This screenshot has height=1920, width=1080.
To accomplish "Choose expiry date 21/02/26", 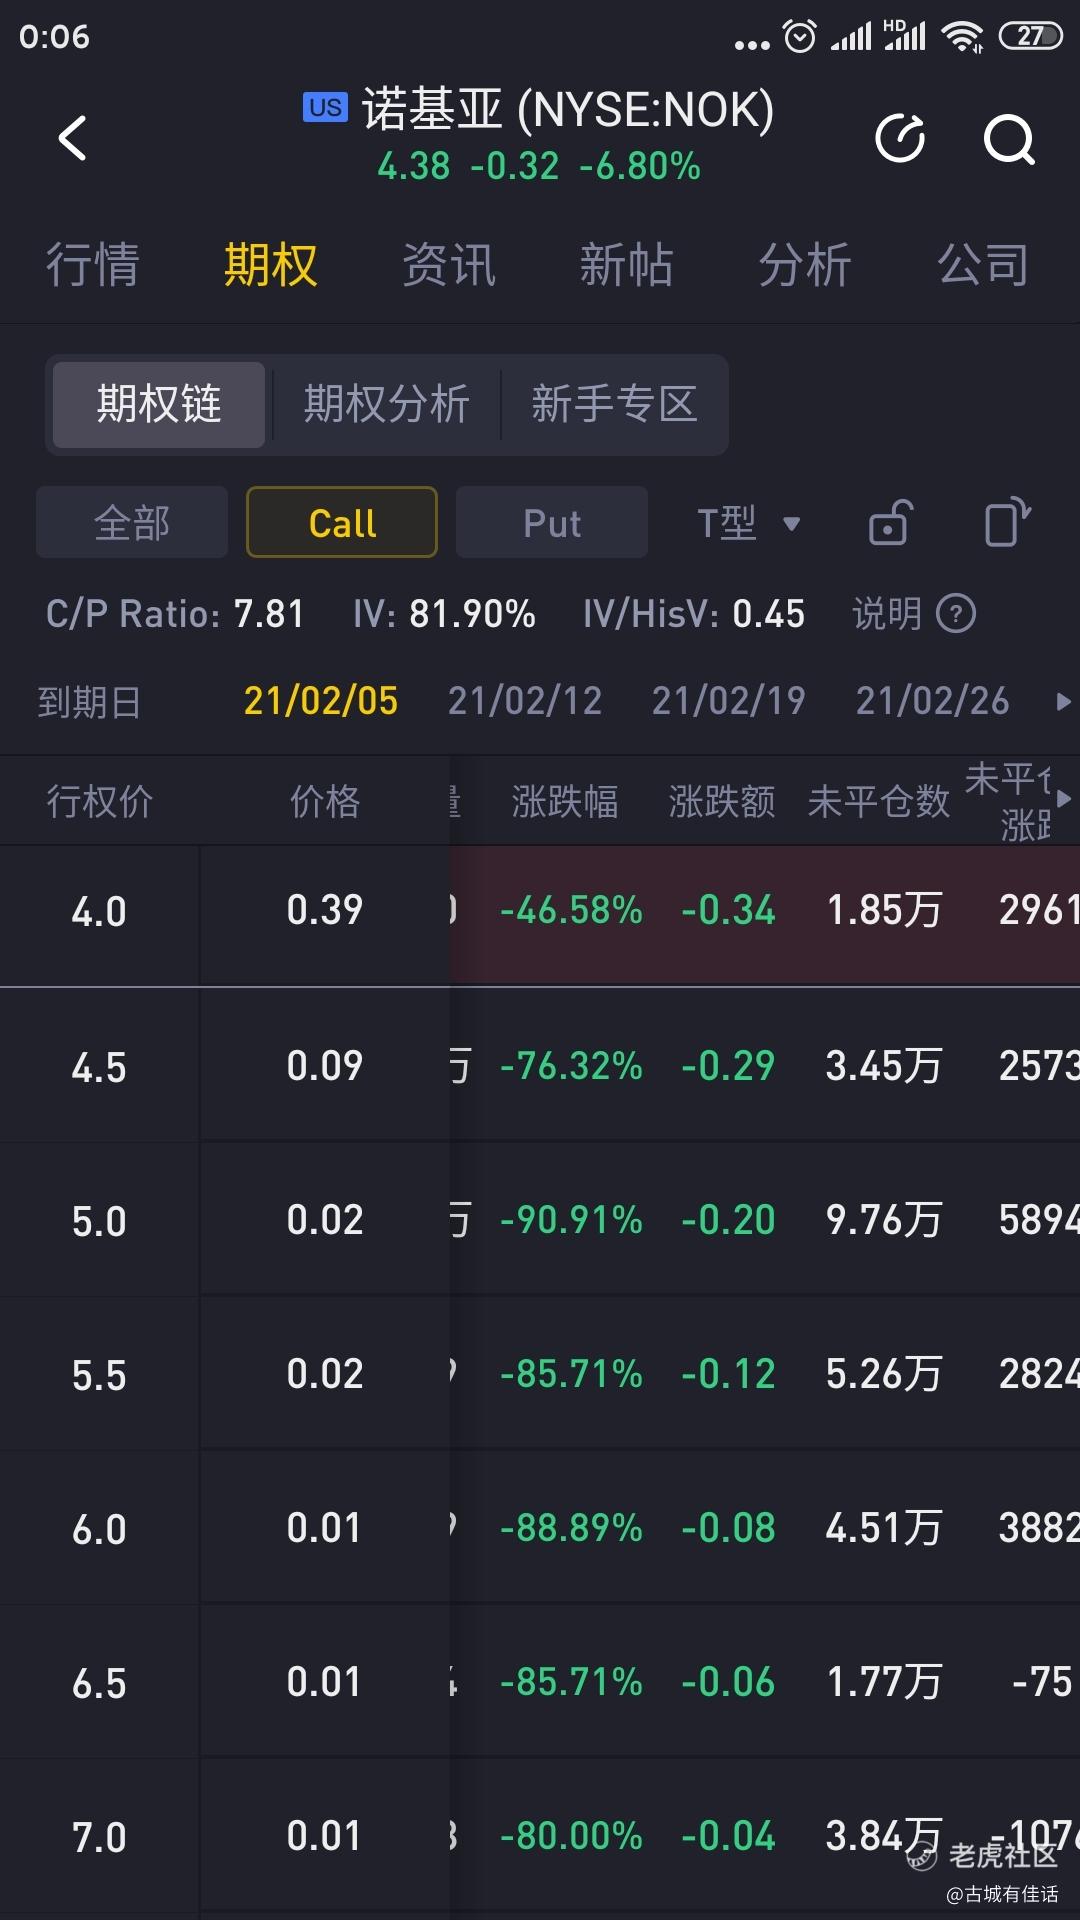I will click(x=933, y=700).
